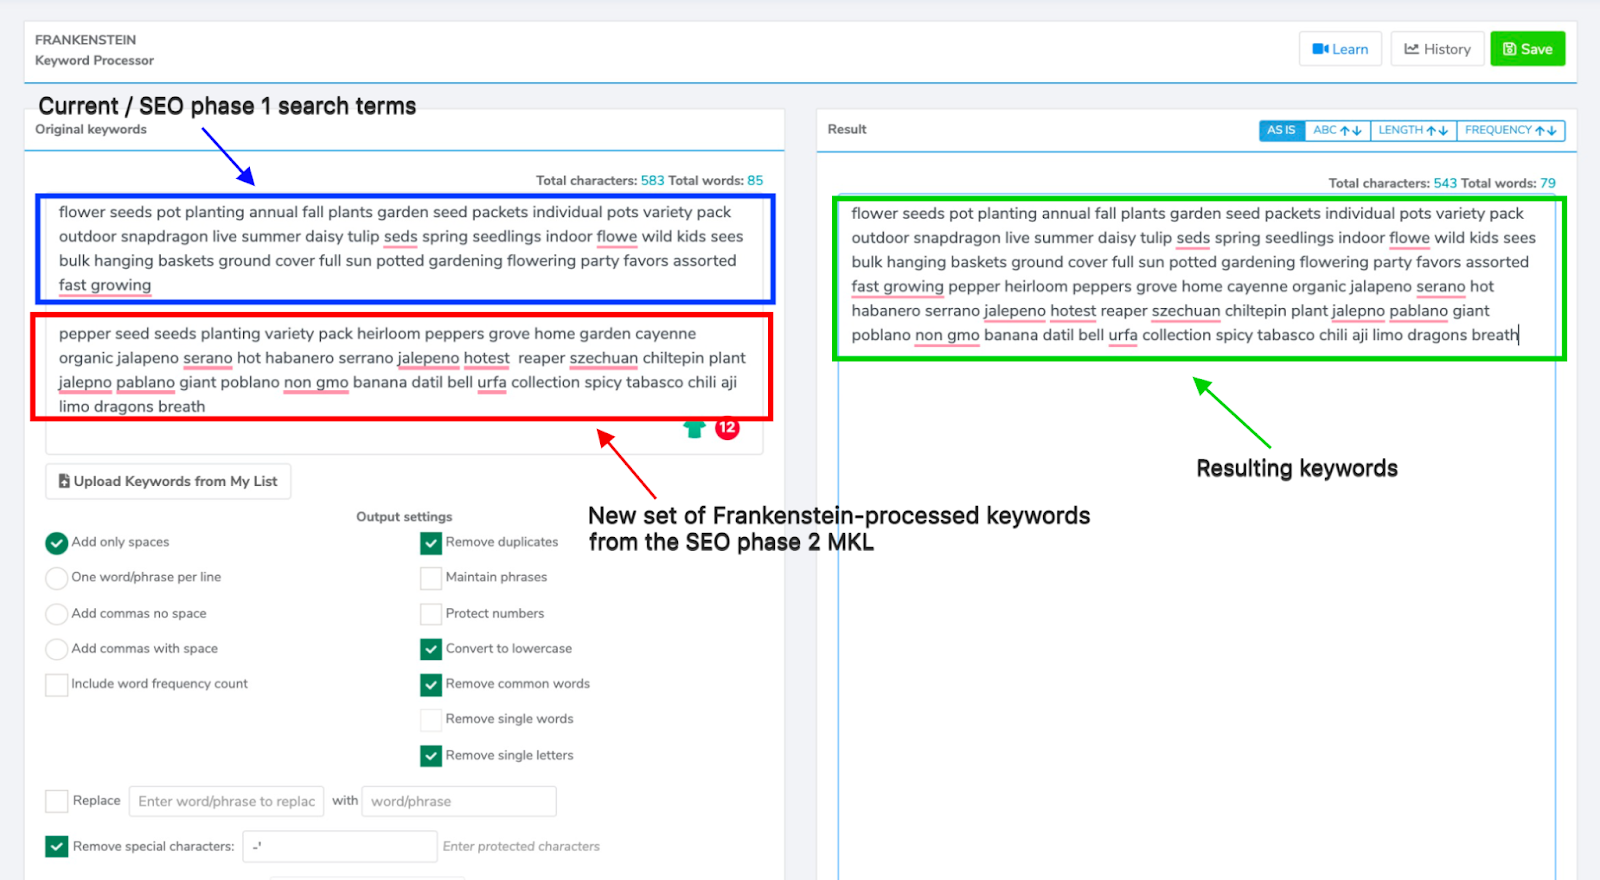Toggle the Remove duplicates checkbox

tap(431, 543)
